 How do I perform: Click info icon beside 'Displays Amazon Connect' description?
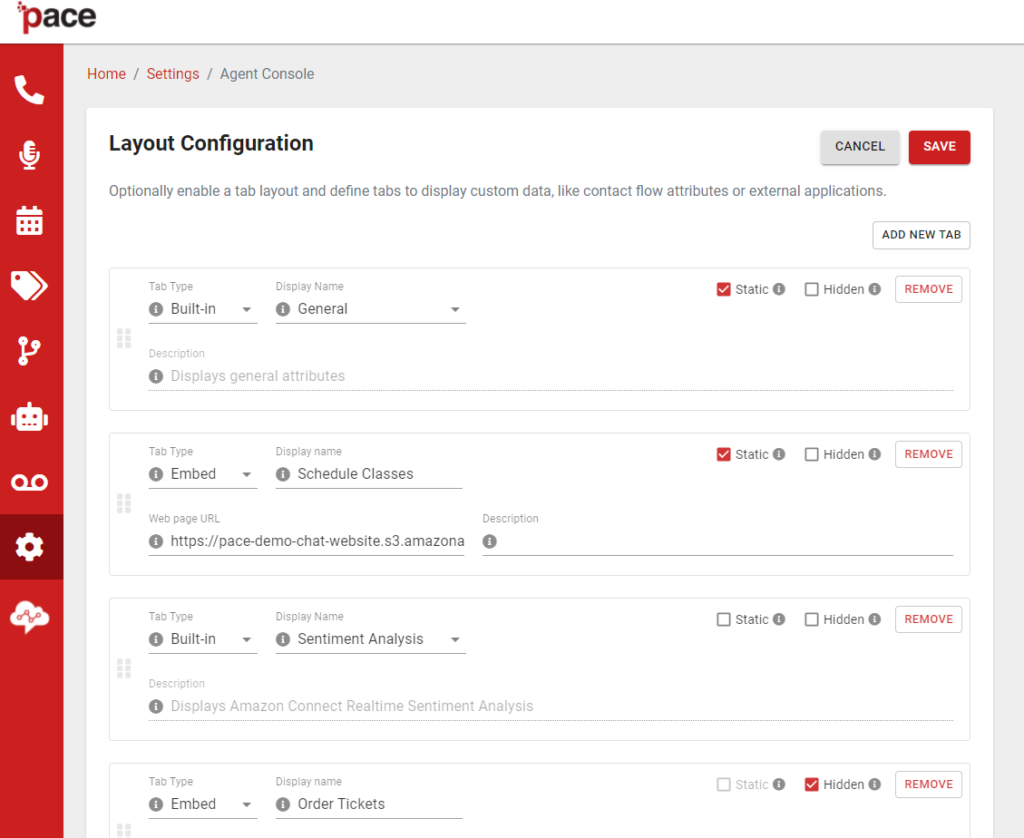pyautogui.click(x=156, y=706)
